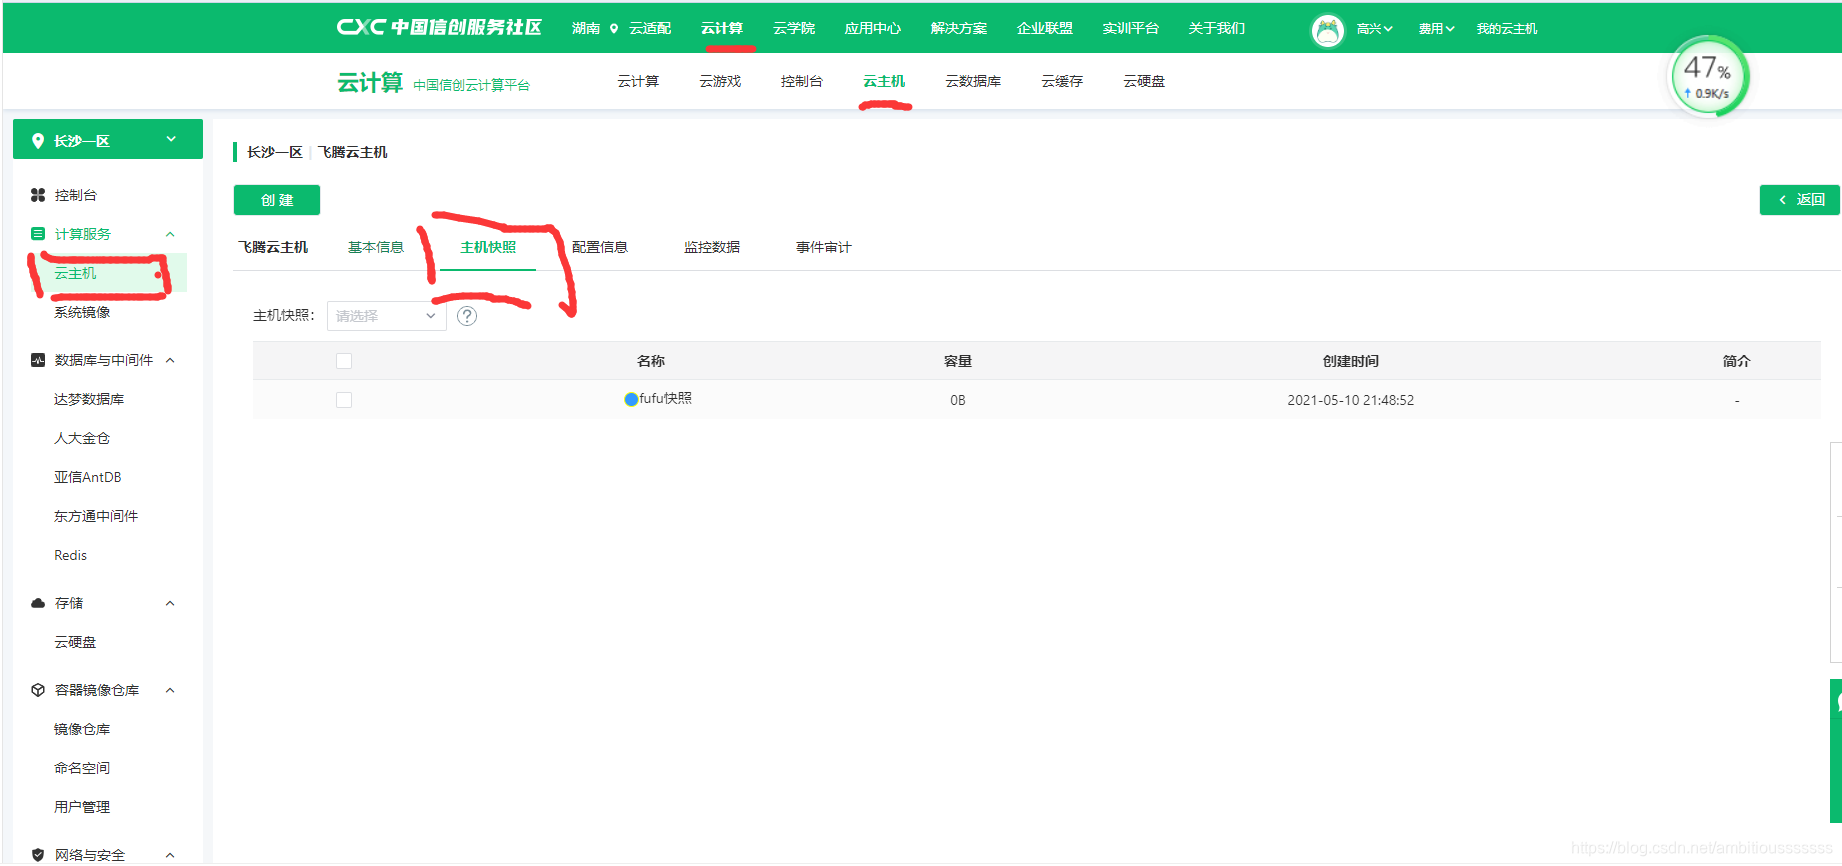The width and height of the screenshot is (1842, 866).
Task: Select 控制台 in the sub navigation
Action: click(802, 81)
